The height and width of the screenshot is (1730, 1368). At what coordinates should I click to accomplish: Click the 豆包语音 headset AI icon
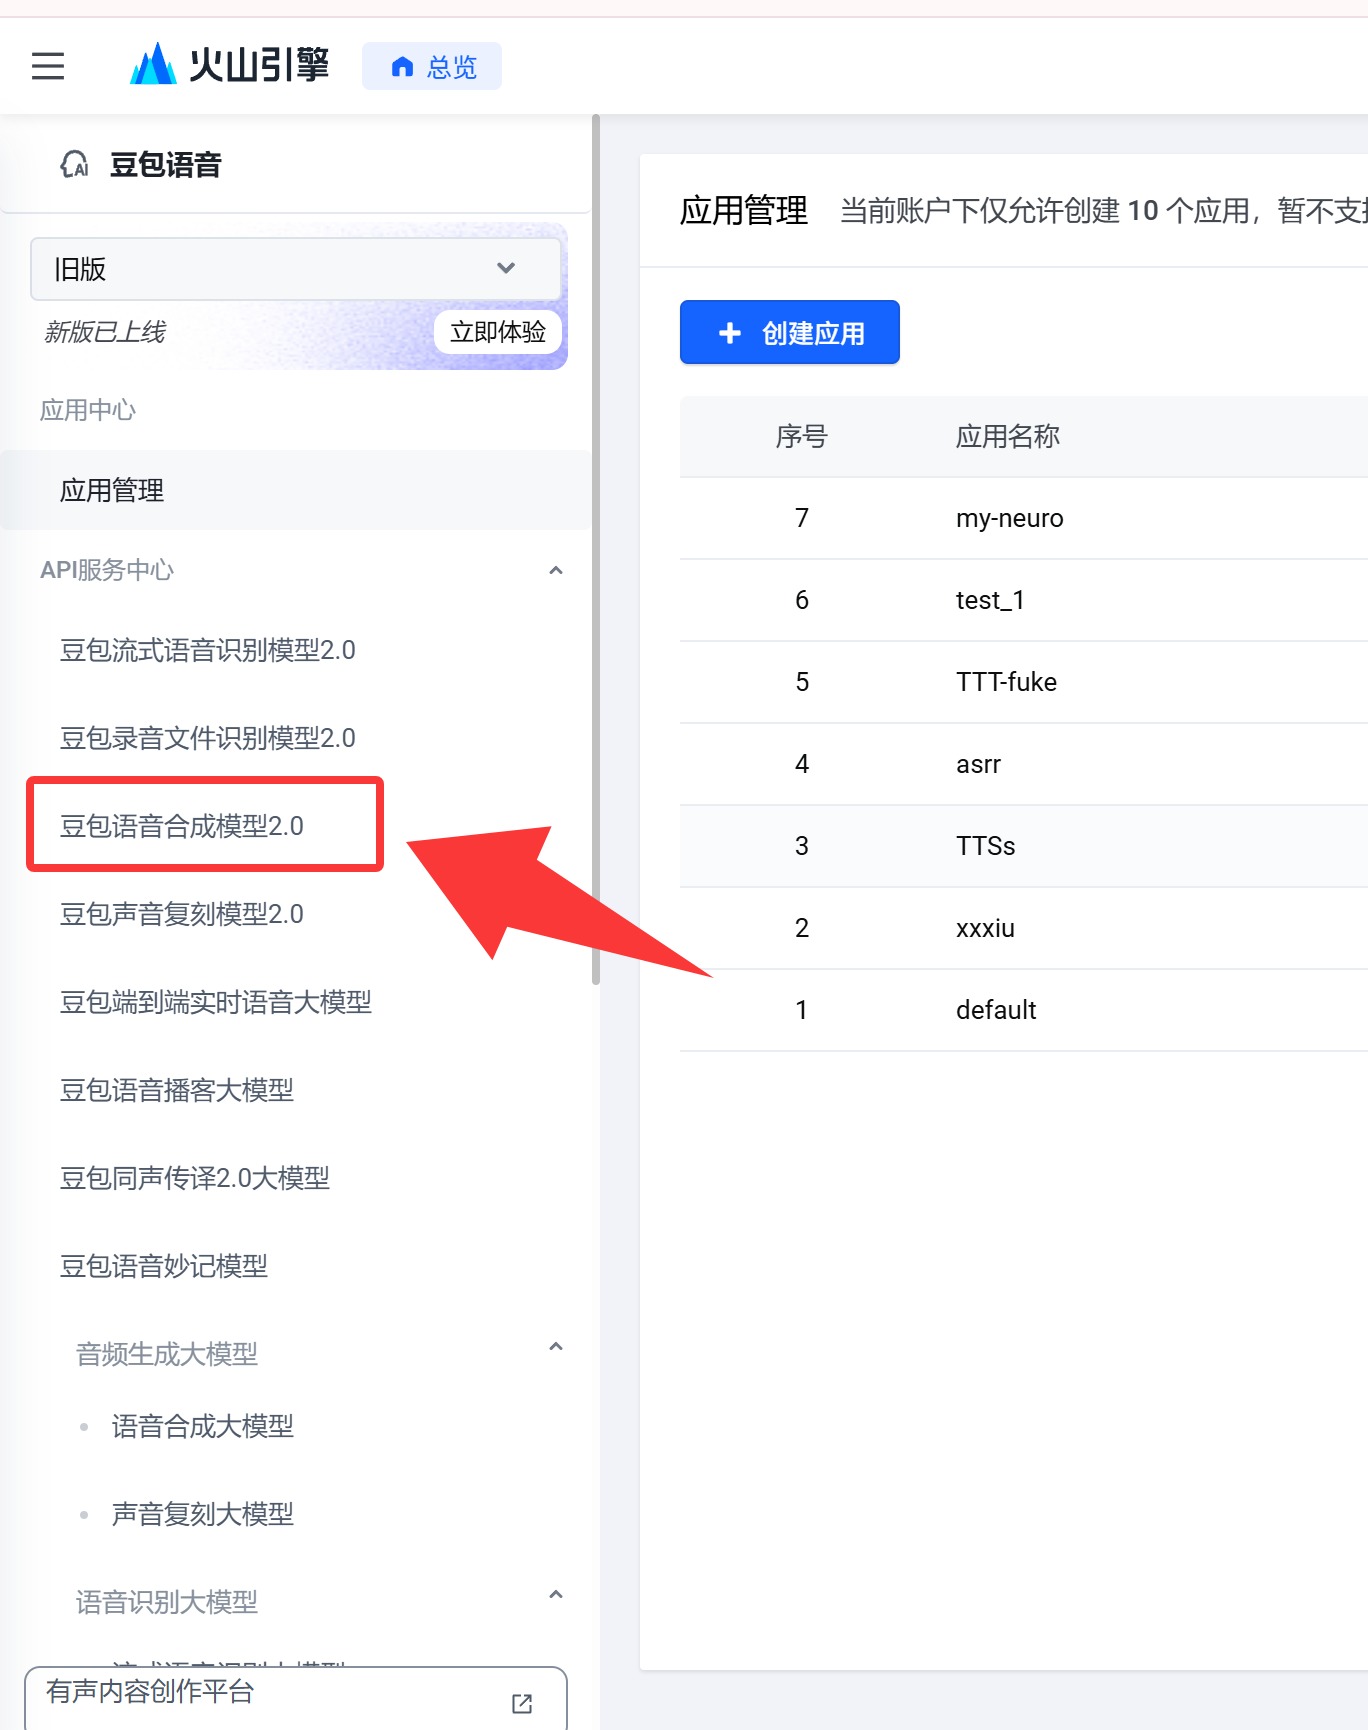(x=74, y=164)
